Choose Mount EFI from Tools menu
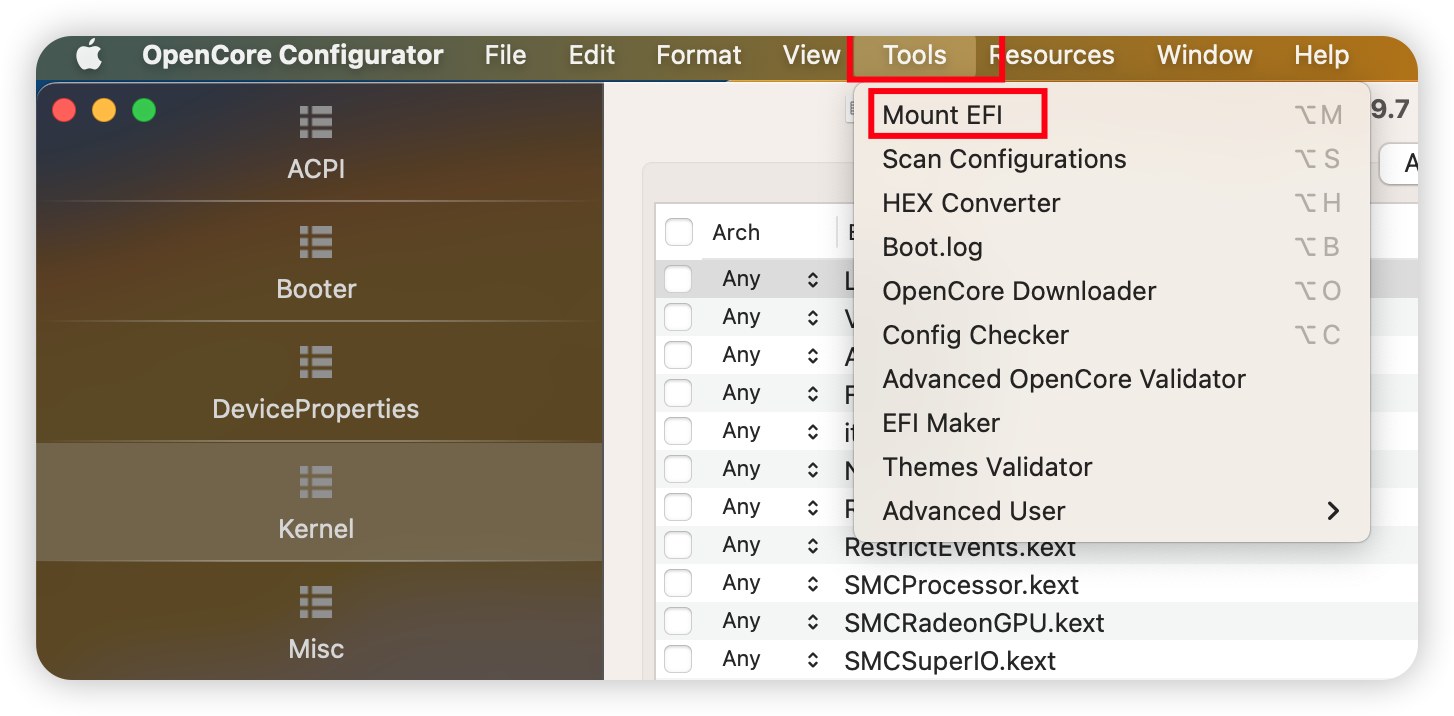Viewport: 1454px width, 716px height. point(942,115)
